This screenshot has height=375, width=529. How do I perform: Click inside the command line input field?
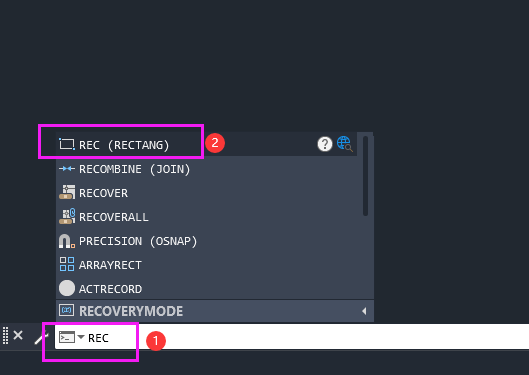[292, 337]
